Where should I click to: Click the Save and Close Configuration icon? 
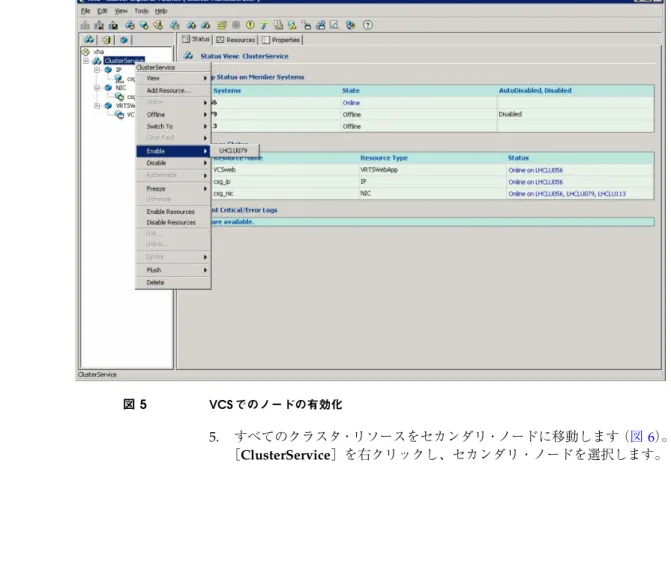click(113, 25)
